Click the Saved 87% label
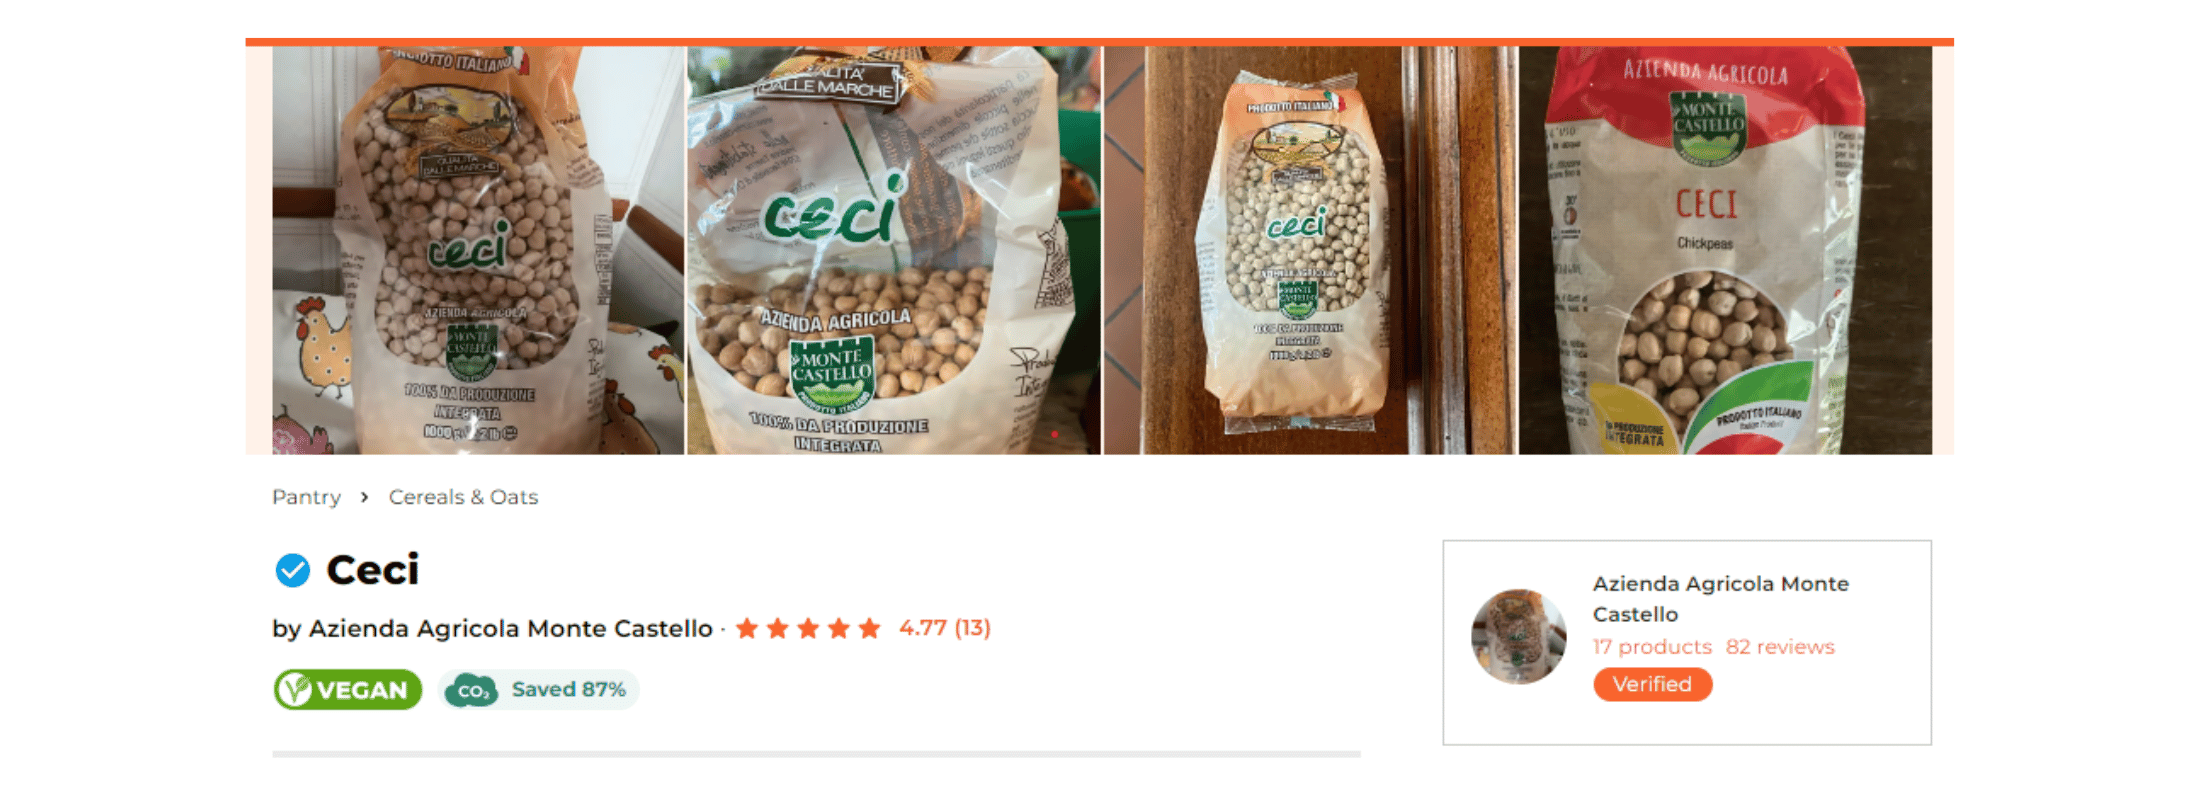The width and height of the screenshot is (2200, 800). (x=568, y=690)
